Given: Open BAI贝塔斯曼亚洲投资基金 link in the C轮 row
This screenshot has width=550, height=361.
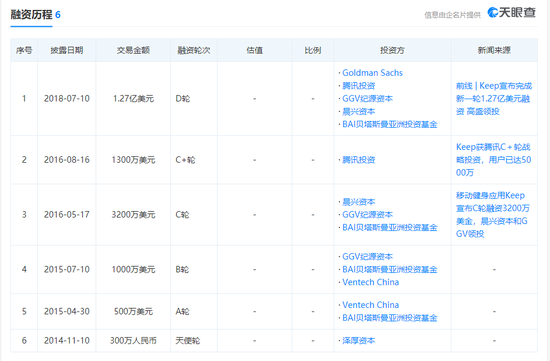Looking at the screenshot, I should tap(390, 227).
